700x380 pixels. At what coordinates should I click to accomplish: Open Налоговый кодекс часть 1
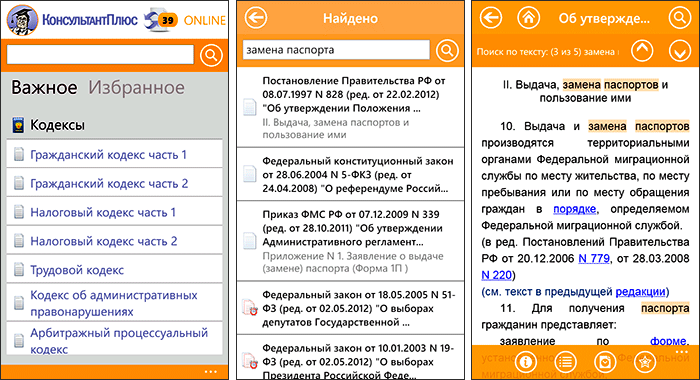(x=114, y=212)
